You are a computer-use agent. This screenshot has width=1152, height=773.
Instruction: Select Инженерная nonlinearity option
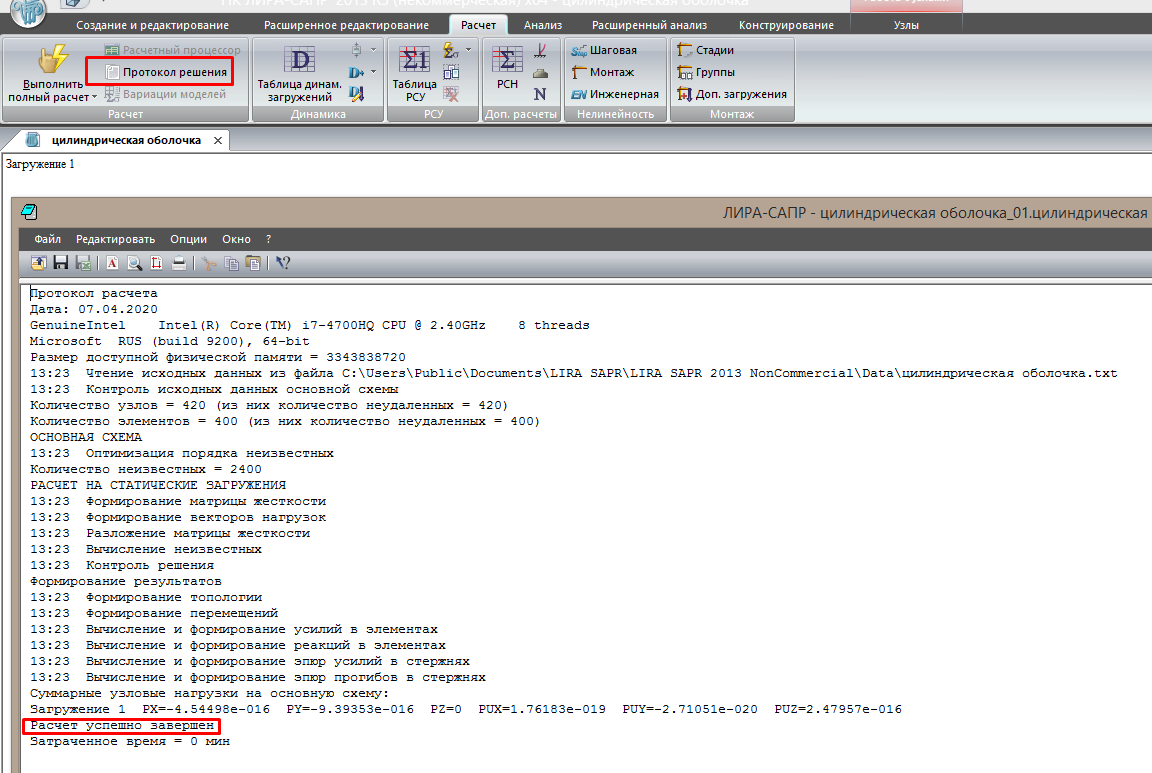point(615,94)
